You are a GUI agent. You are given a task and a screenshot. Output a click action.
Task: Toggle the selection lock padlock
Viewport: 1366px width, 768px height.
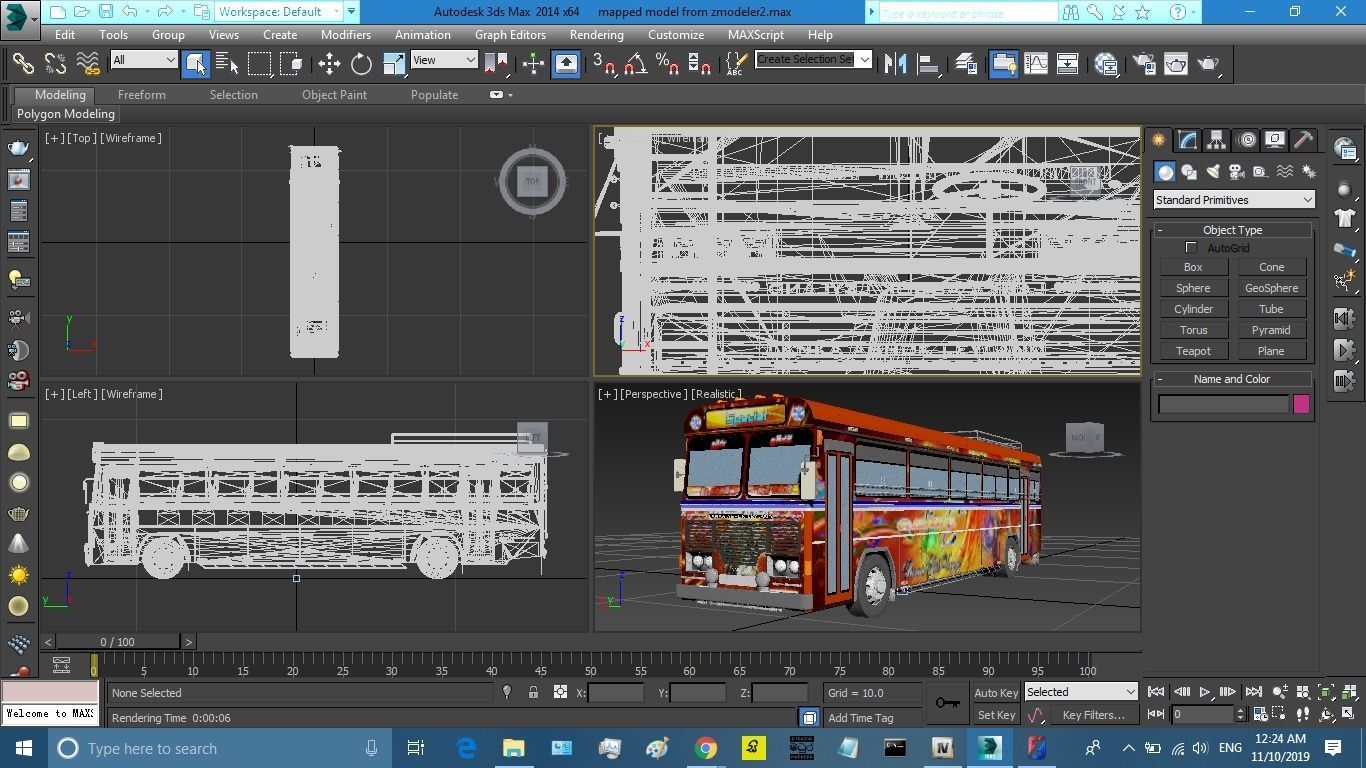tap(533, 692)
